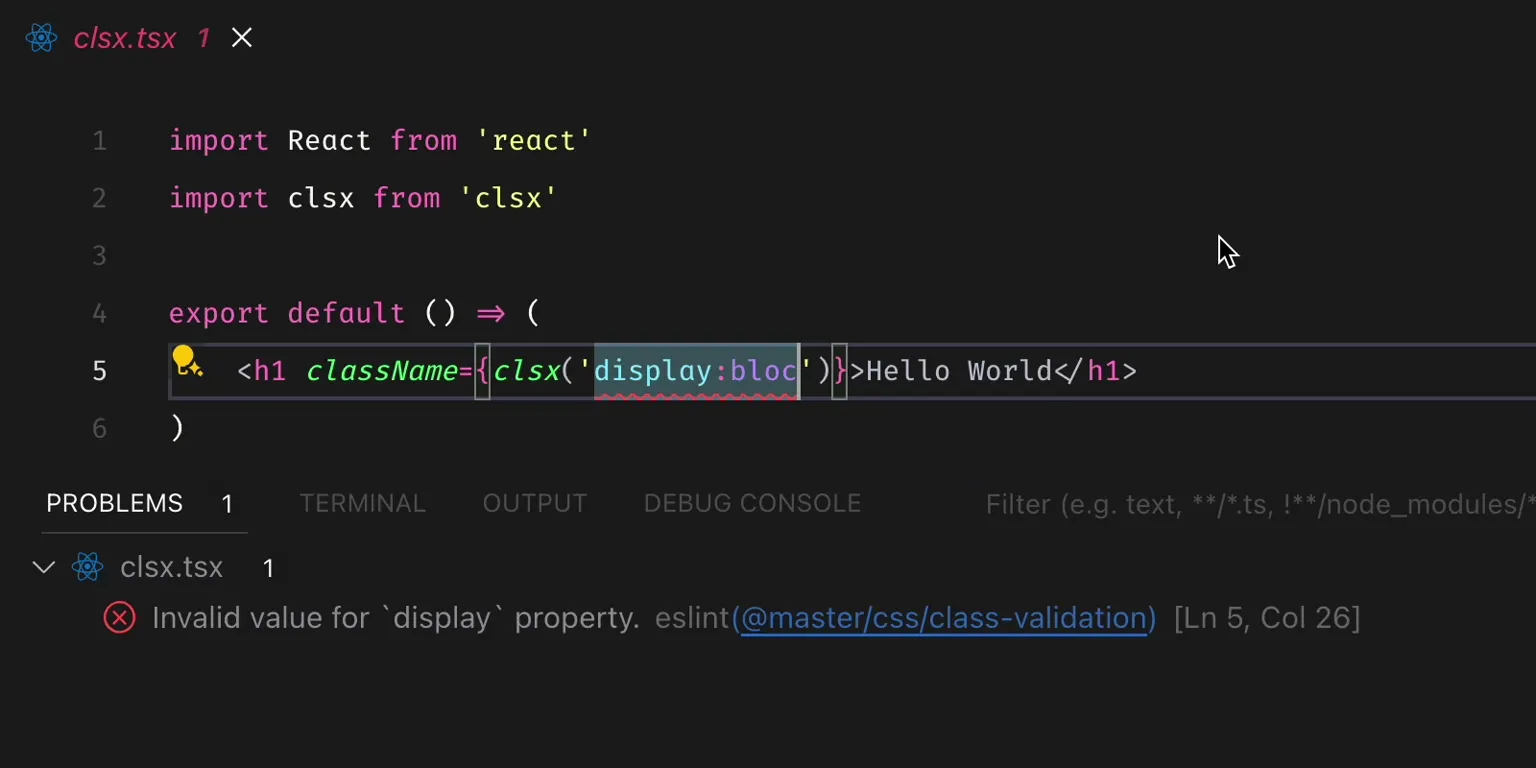Click the arrow function symbol on line 4
Viewport: 1536px width, 768px height.
(491, 314)
